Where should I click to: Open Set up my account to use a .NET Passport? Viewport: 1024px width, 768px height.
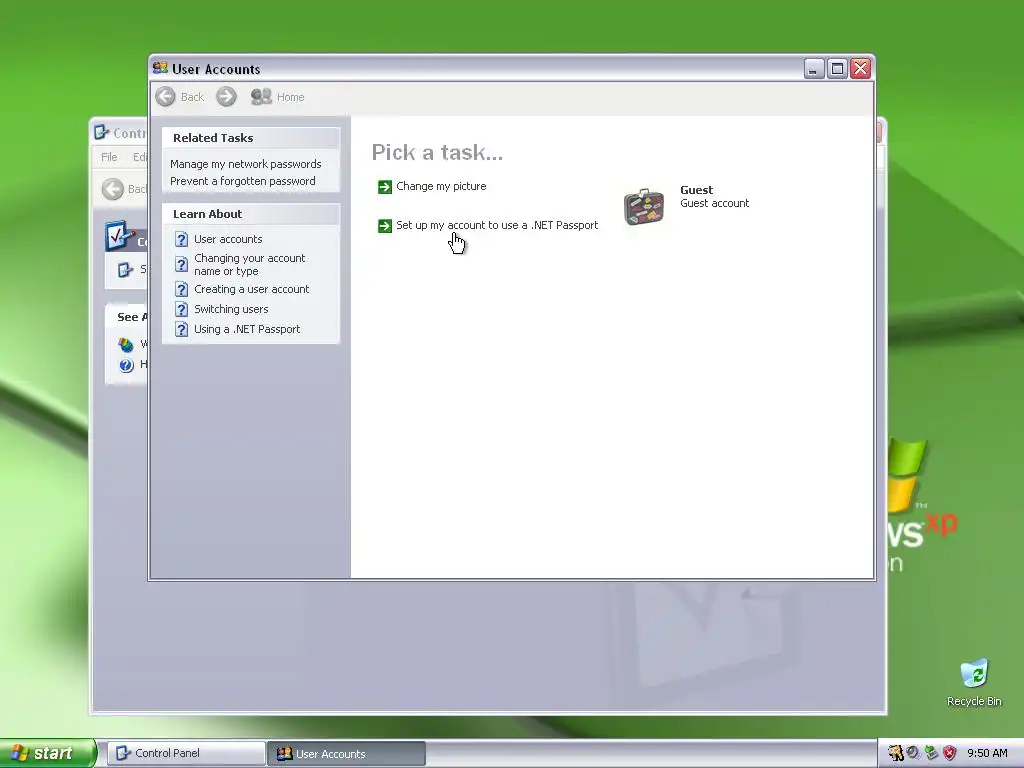497,225
